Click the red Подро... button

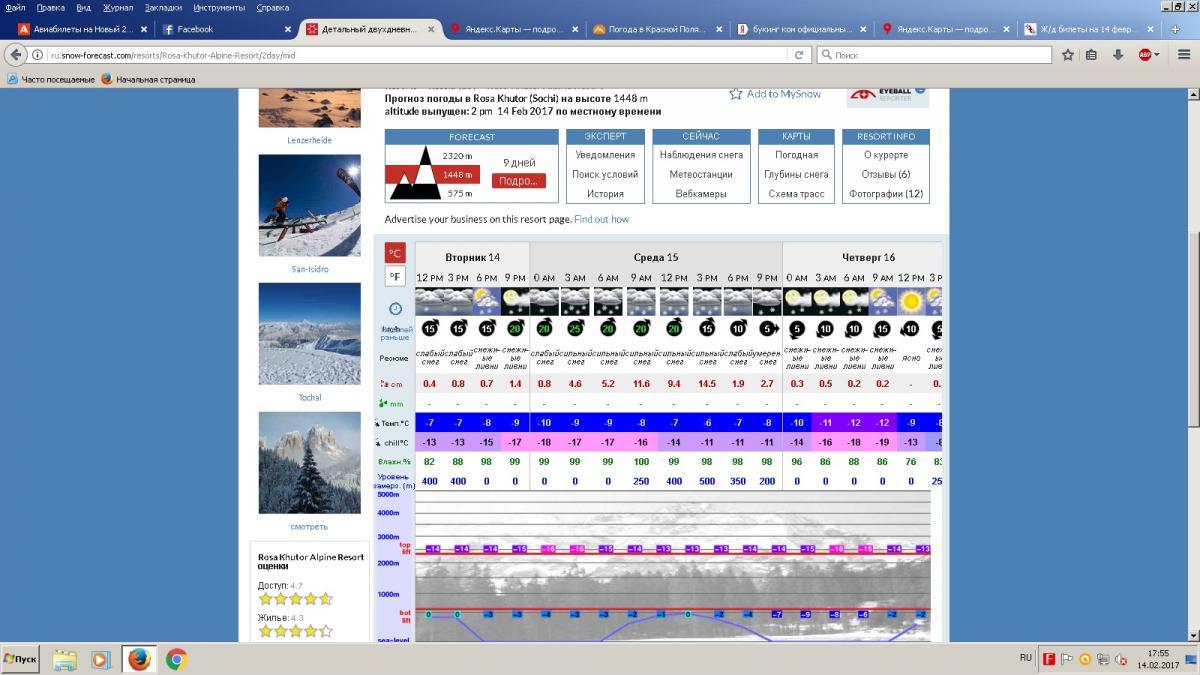pyautogui.click(x=519, y=181)
